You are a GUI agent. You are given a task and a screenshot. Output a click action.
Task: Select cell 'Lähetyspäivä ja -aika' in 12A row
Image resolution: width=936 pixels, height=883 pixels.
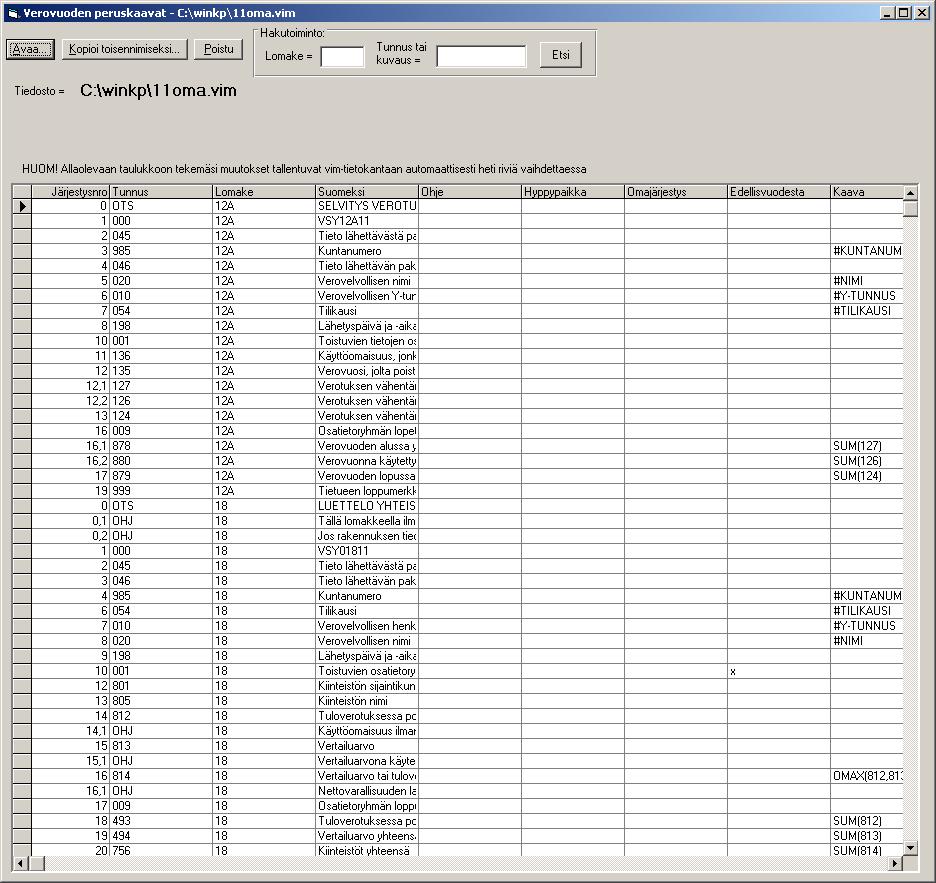(x=367, y=326)
